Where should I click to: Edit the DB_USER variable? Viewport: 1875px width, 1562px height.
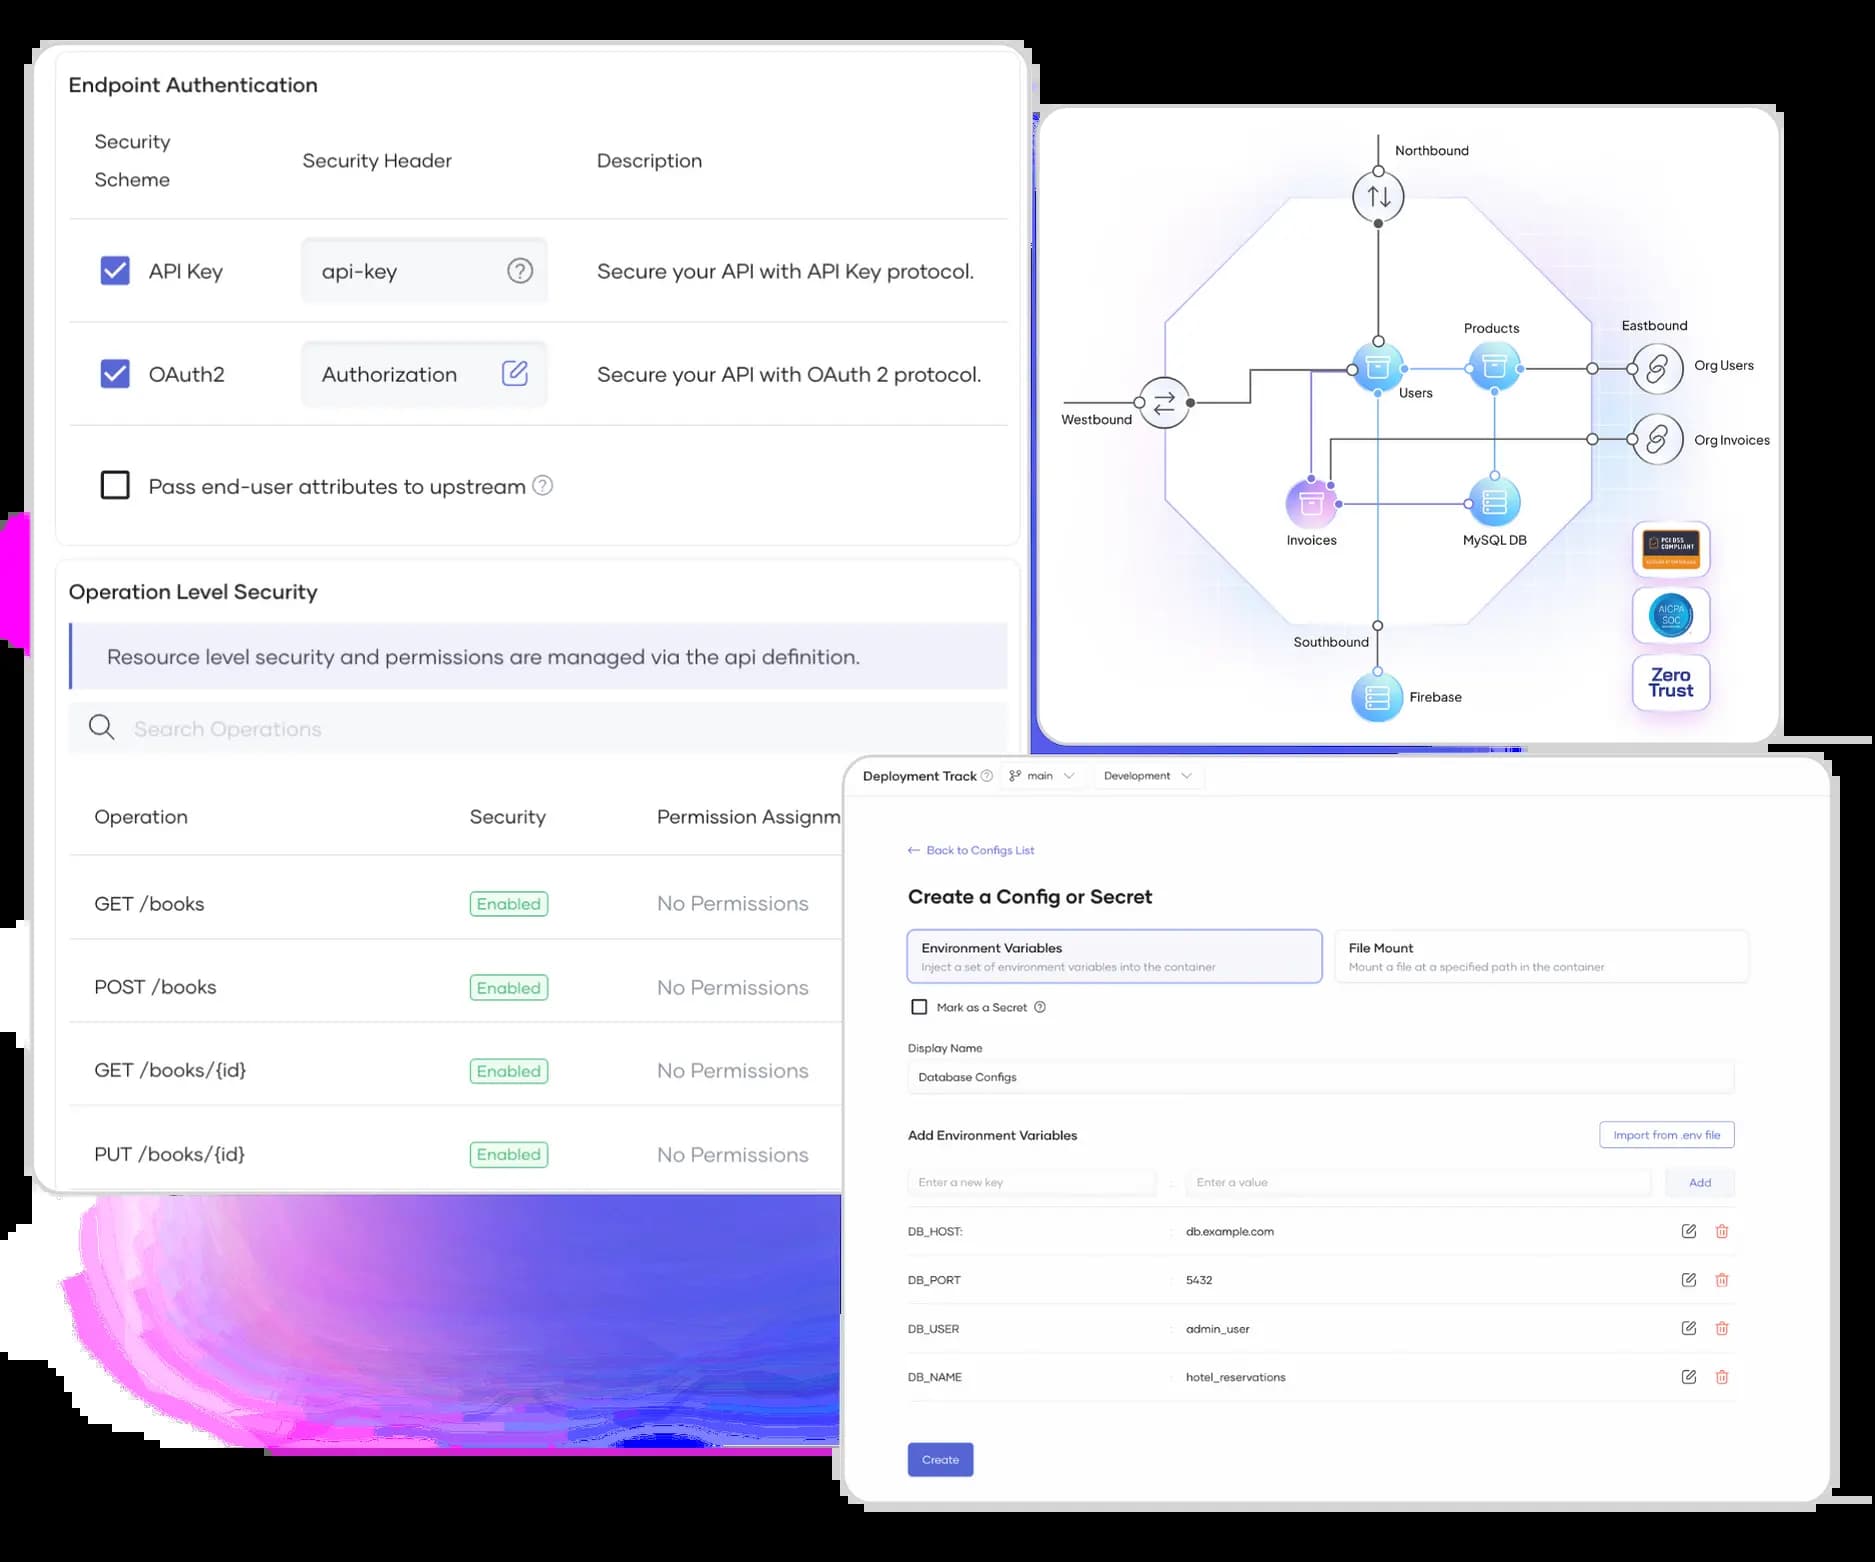pos(1689,1328)
